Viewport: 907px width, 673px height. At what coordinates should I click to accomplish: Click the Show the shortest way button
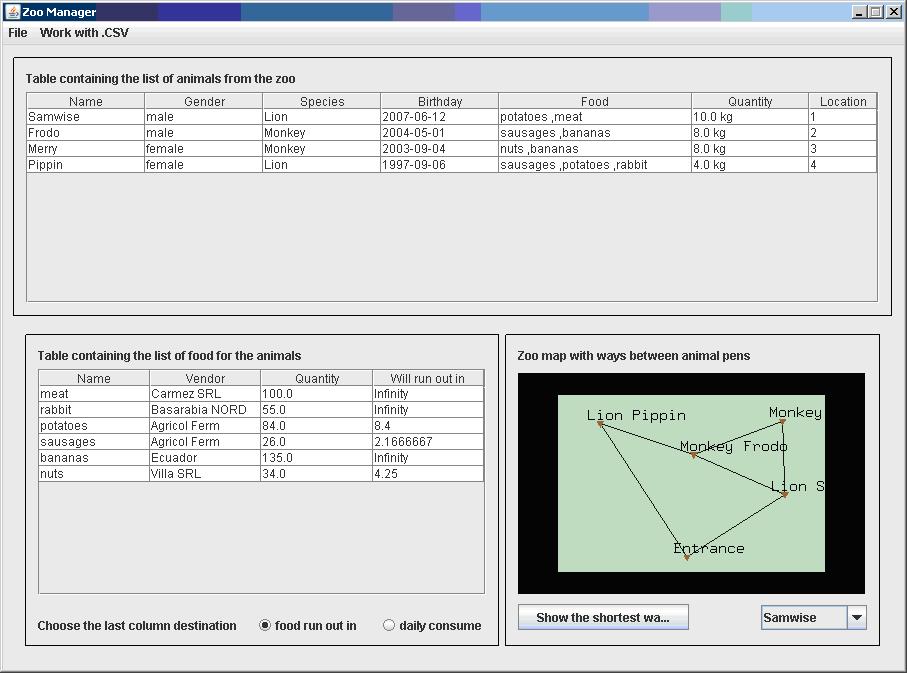pos(602,617)
